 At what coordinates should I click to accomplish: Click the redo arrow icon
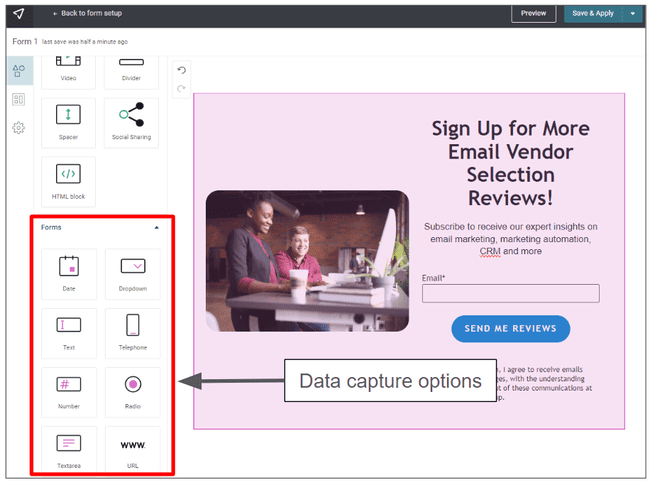(181, 89)
